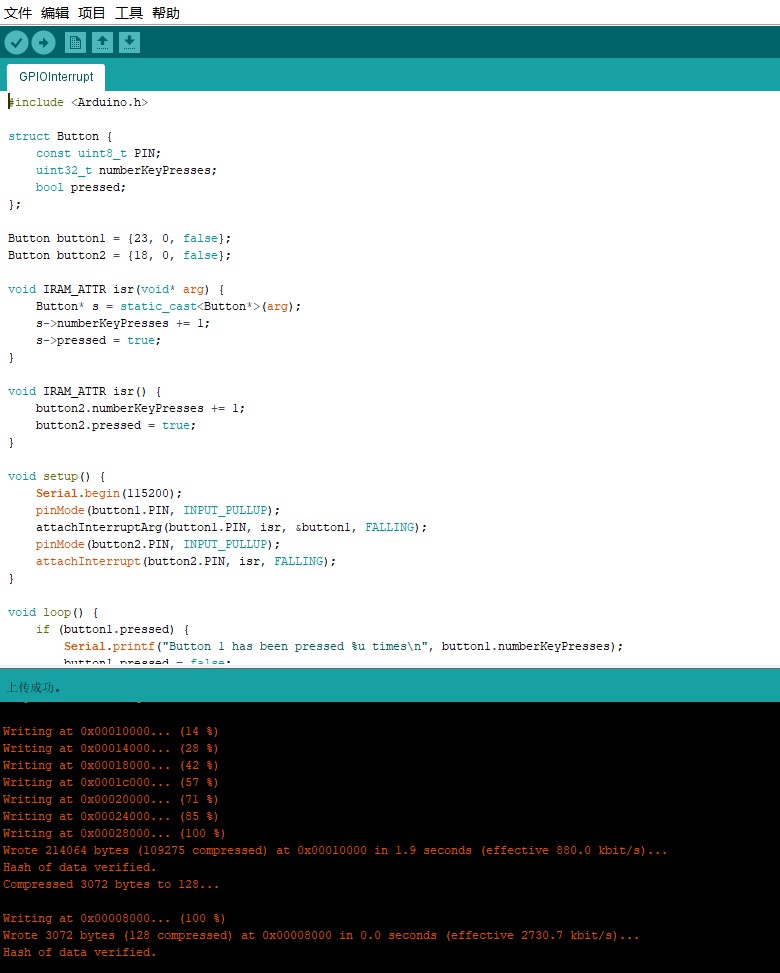Image resolution: width=780 pixels, height=973 pixels.
Task: Click the 'struct Button {' line
Action: pyautogui.click(x=60, y=137)
